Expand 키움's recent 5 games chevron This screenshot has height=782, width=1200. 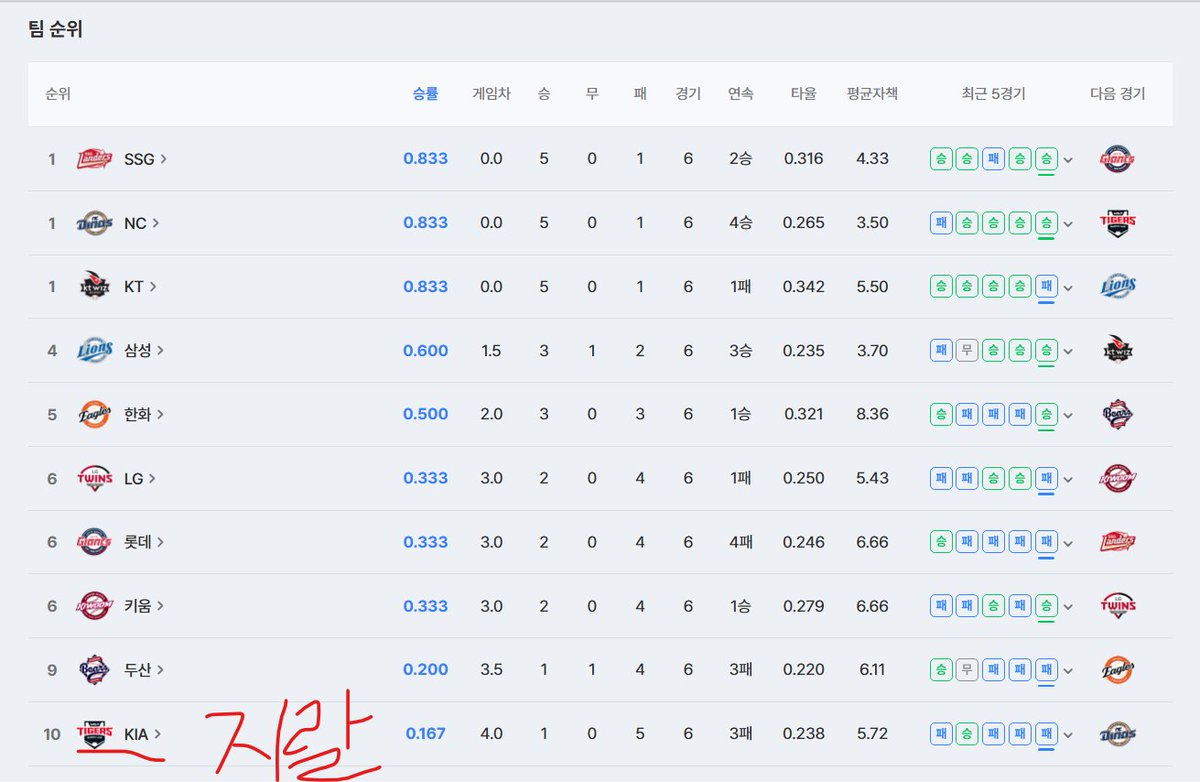pyautogui.click(x=1068, y=607)
